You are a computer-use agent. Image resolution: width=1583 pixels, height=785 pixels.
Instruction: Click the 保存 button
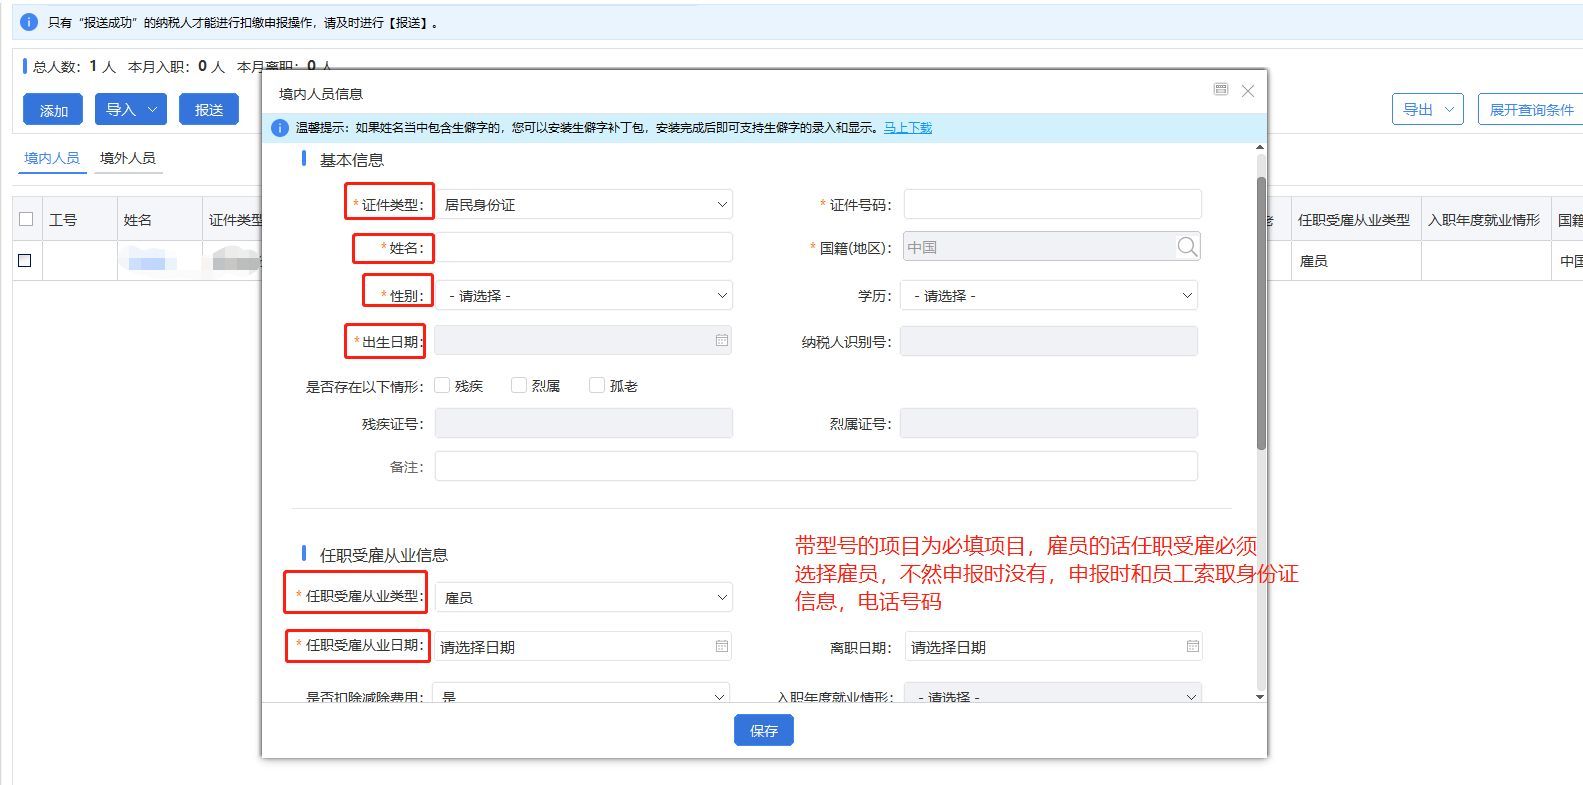(x=763, y=731)
